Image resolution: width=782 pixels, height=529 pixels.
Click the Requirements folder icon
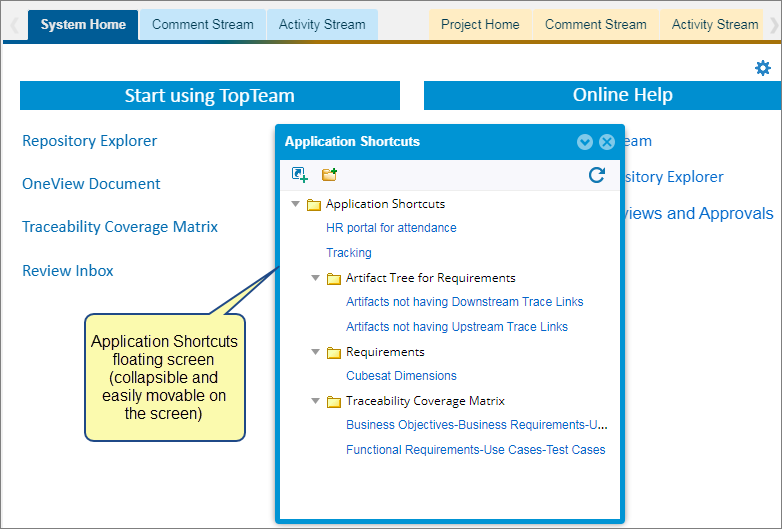pyautogui.click(x=334, y=353)
